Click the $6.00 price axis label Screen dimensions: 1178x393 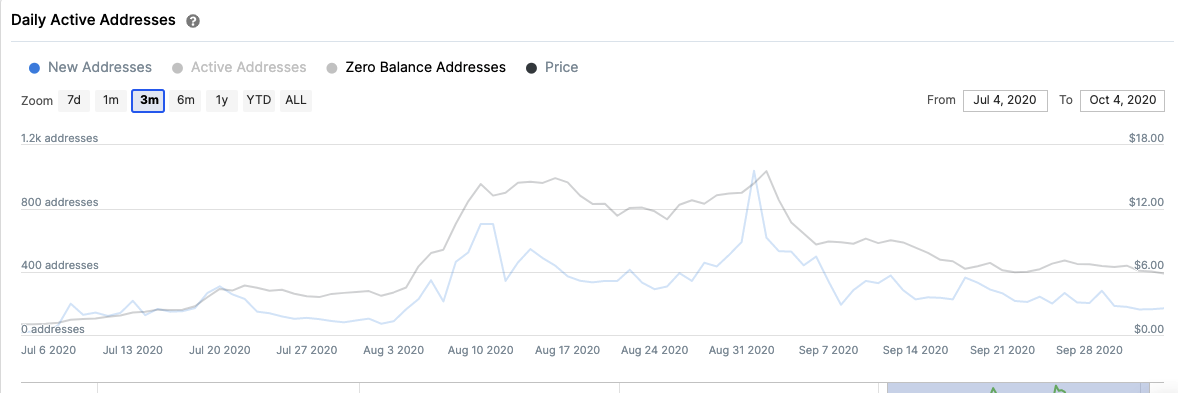click(x=1149, y=266)
